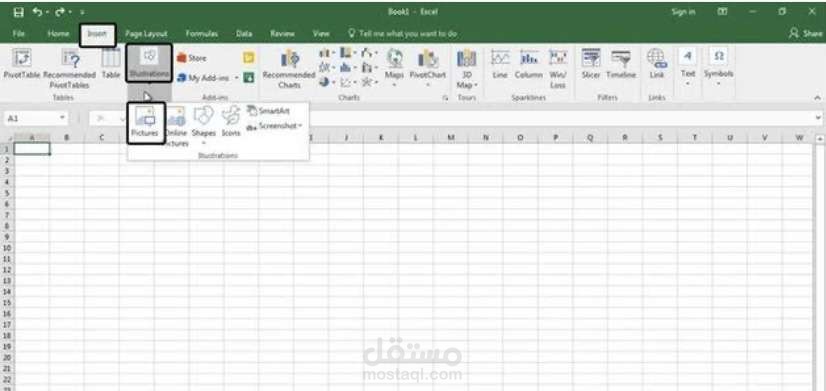Image resolution: width=826 pixels, height=391 pixels.
Task: Insert a PivotTable from the Tables group
Action: (22, 64)
